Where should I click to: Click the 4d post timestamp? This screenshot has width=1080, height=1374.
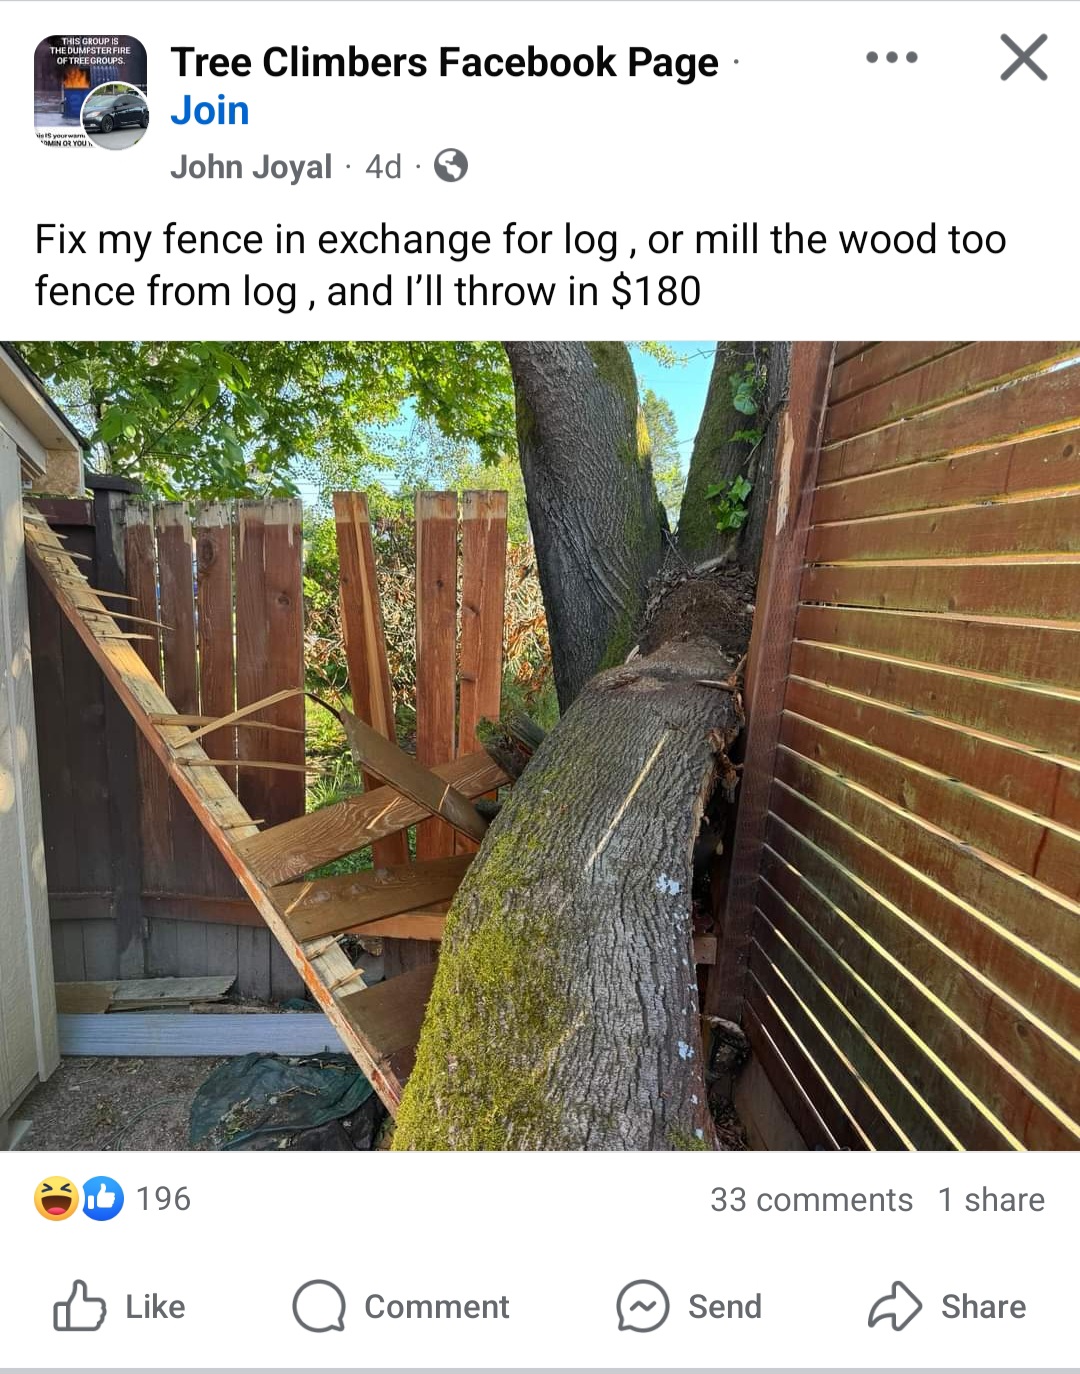click(x=383, y=166)
